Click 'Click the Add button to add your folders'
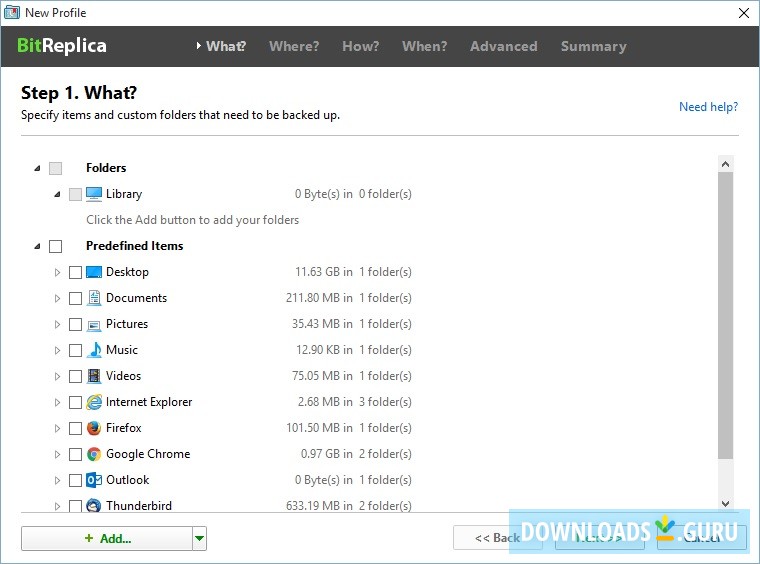760x564 pixels. (x=192, y=220)
